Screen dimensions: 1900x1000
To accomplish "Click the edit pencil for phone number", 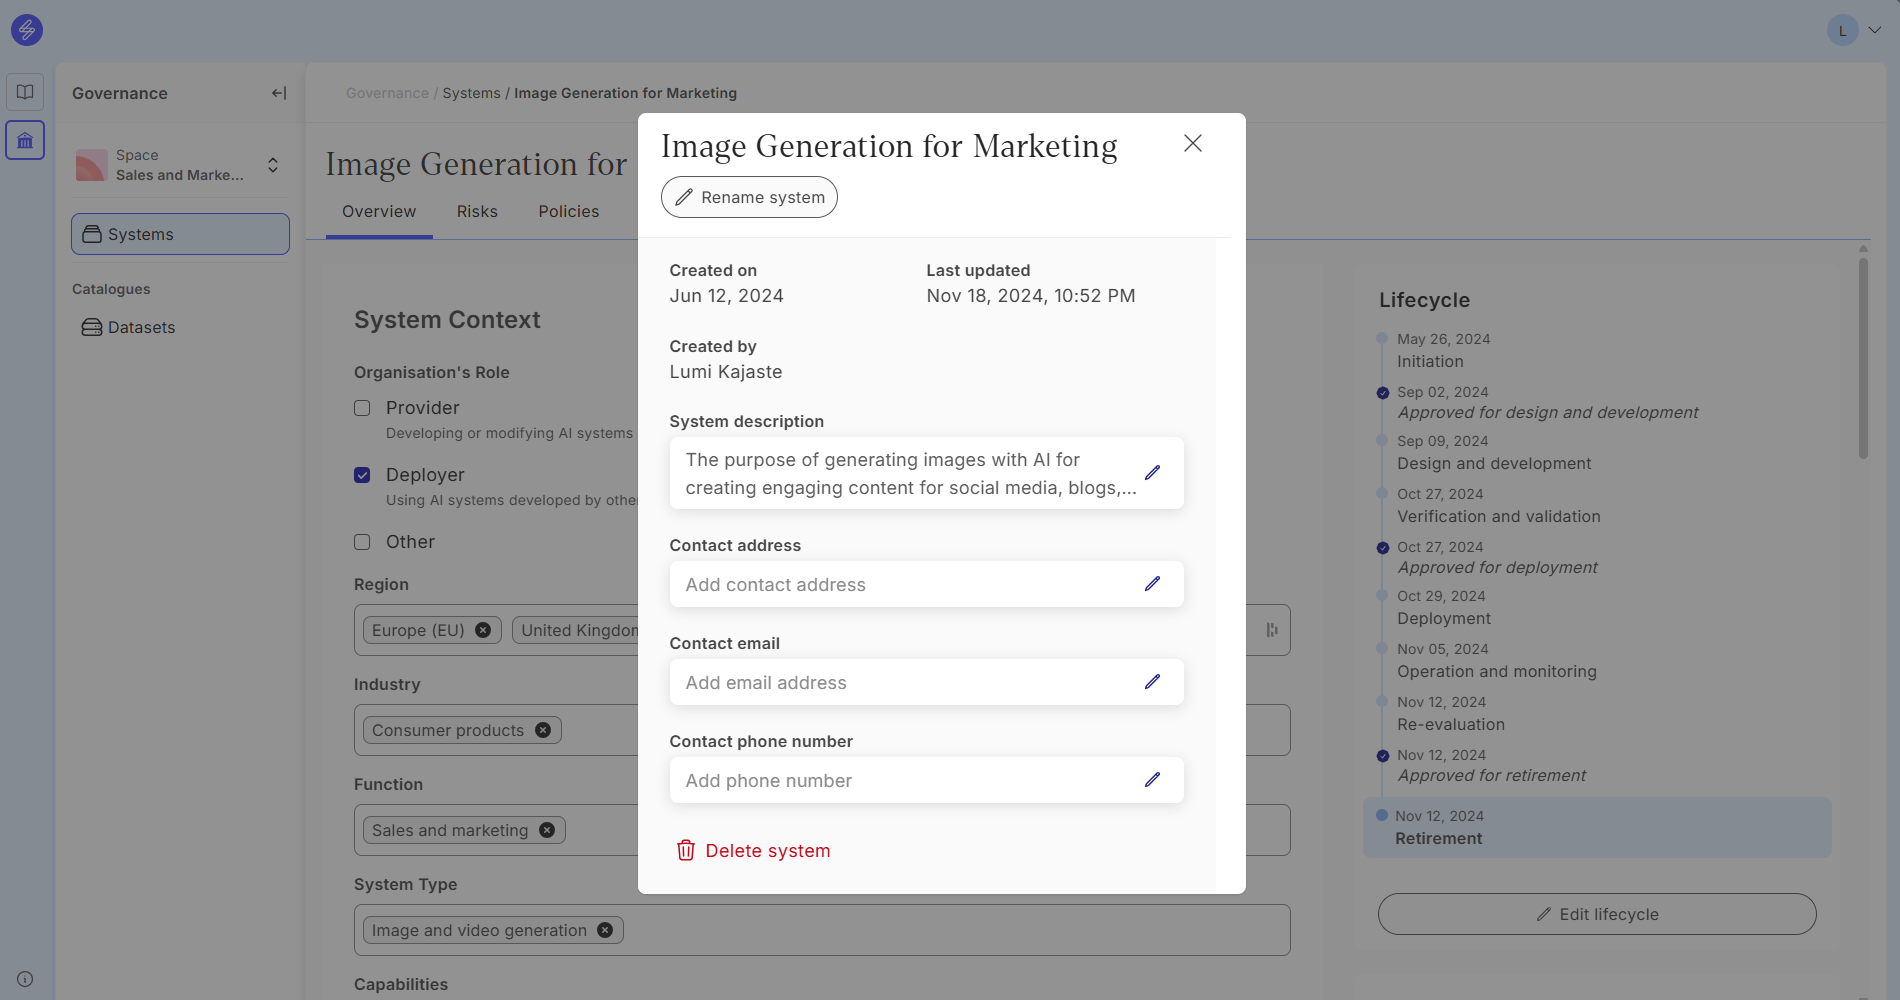I will point(1152,780).
